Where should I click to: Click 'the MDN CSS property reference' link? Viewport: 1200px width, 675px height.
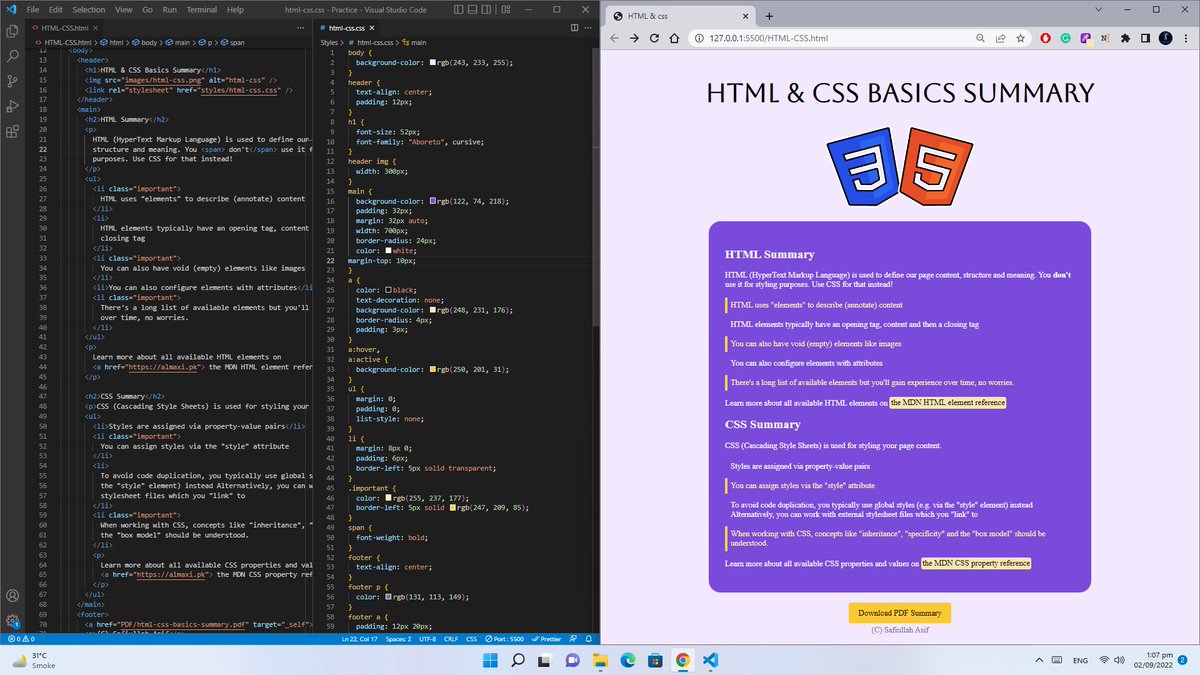(x=976, y=564)
